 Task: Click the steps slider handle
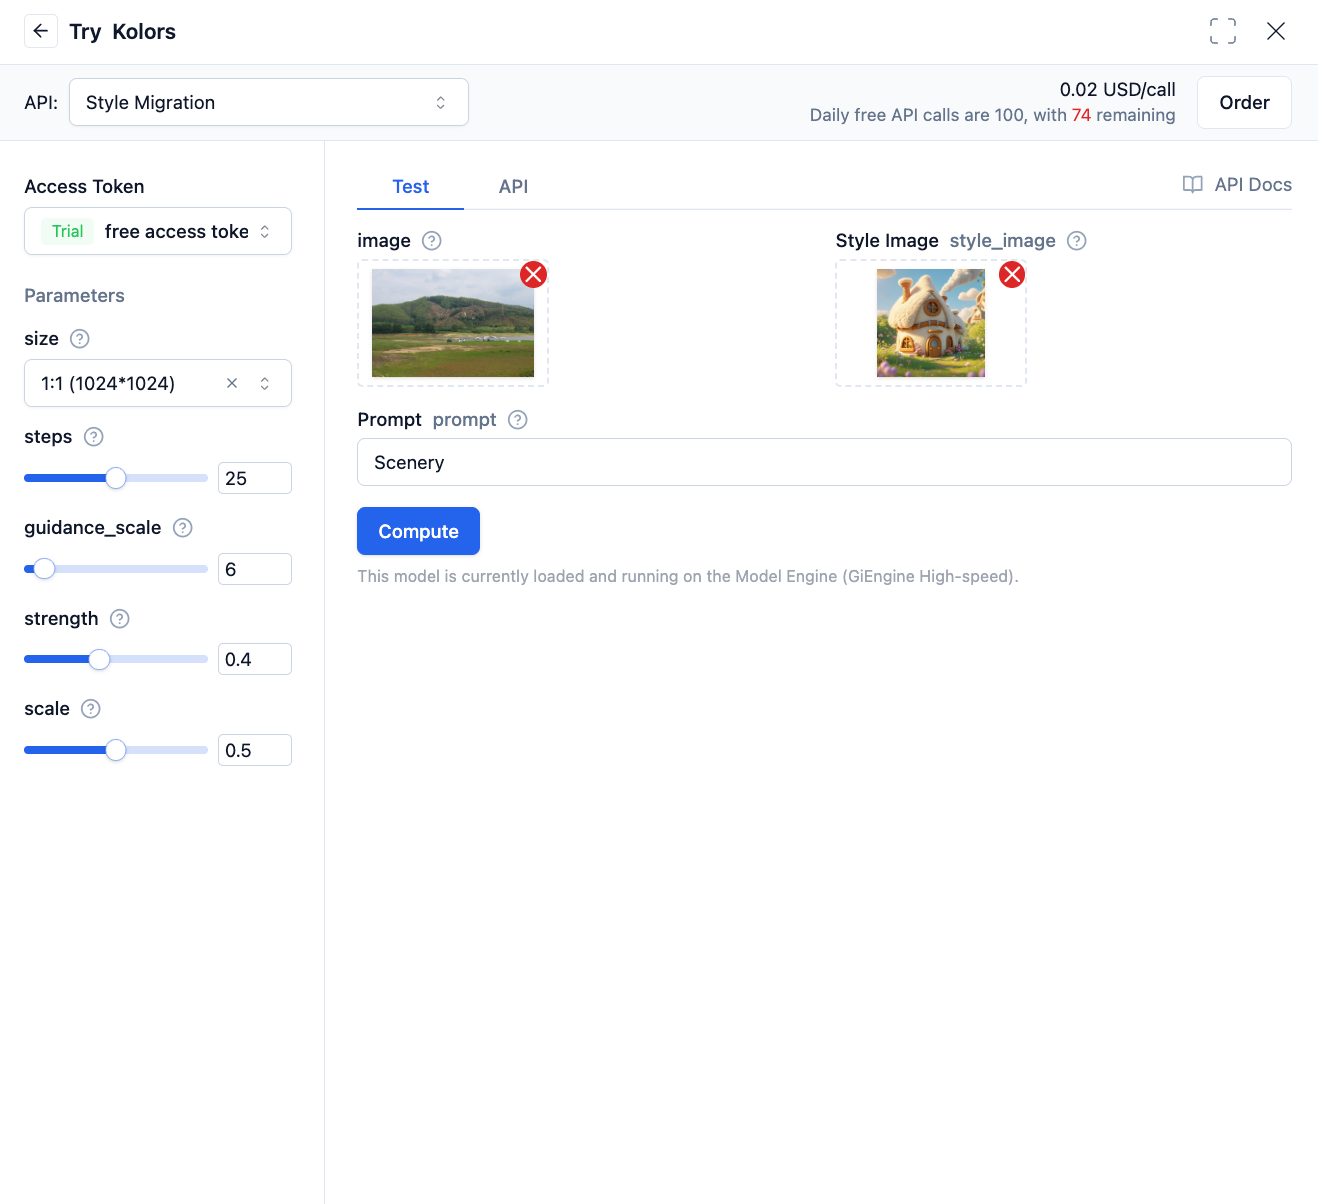coord(116,478)
